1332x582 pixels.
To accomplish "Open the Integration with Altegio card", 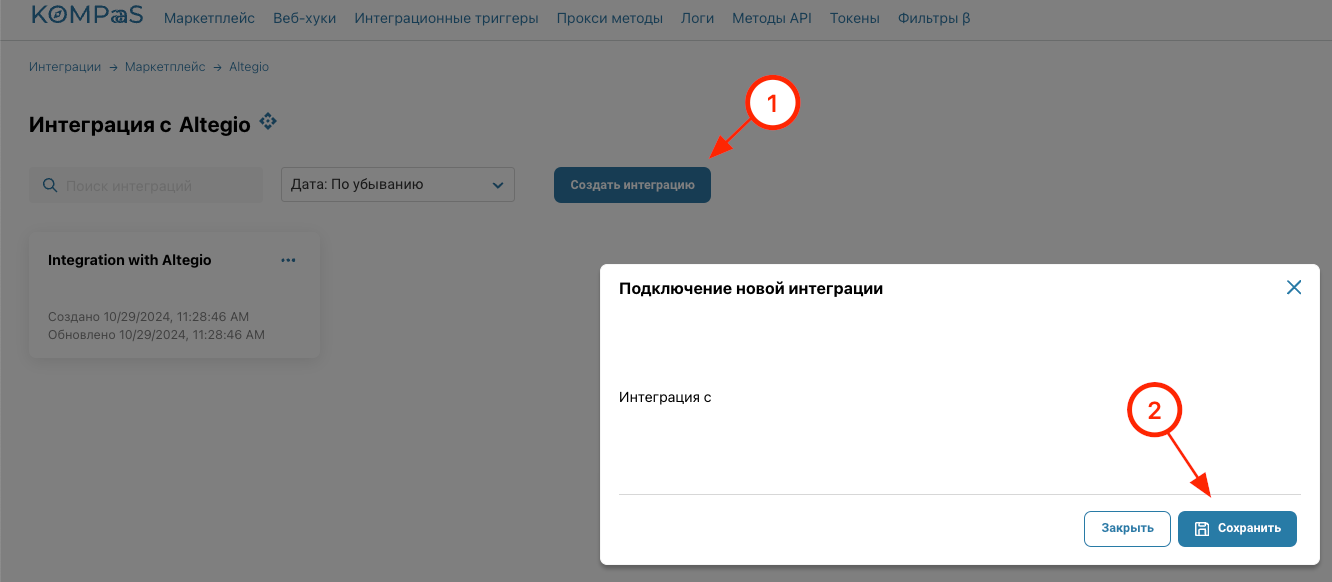I will [174, 295].
